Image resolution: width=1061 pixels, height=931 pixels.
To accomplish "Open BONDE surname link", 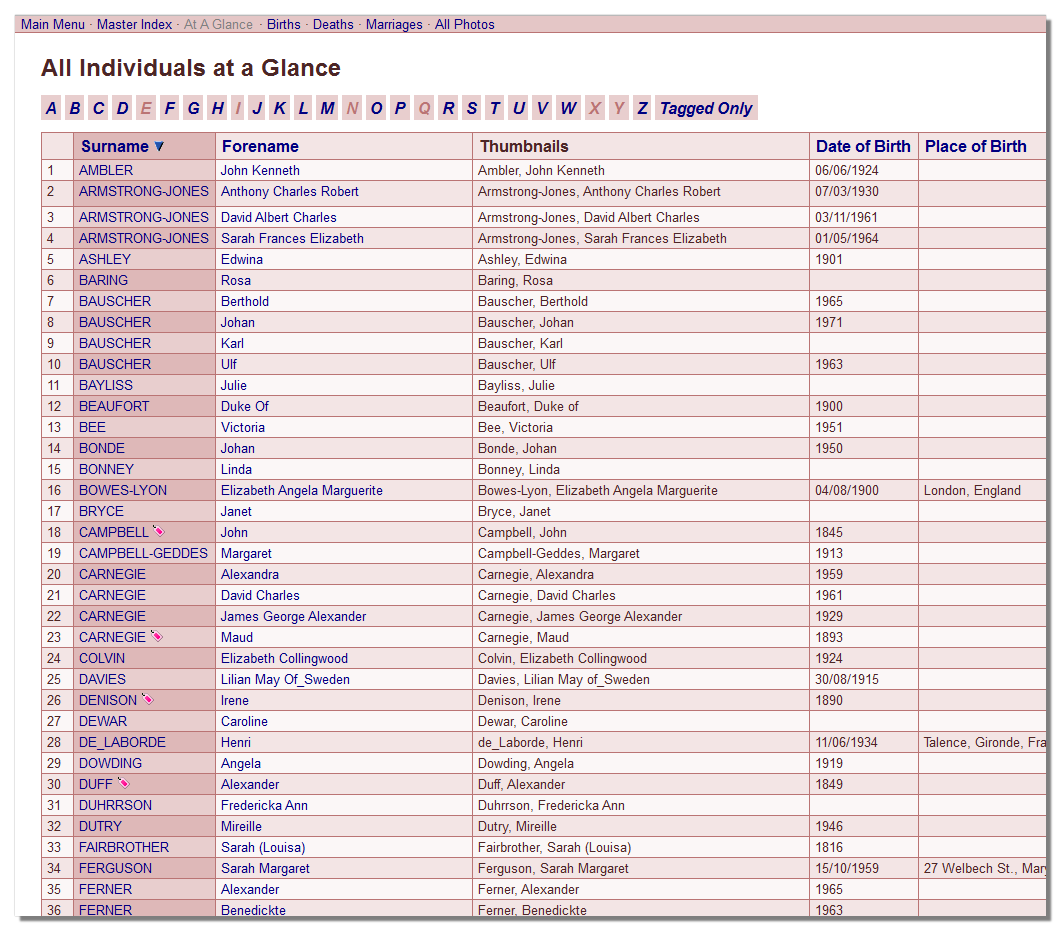I will [101, 448].
